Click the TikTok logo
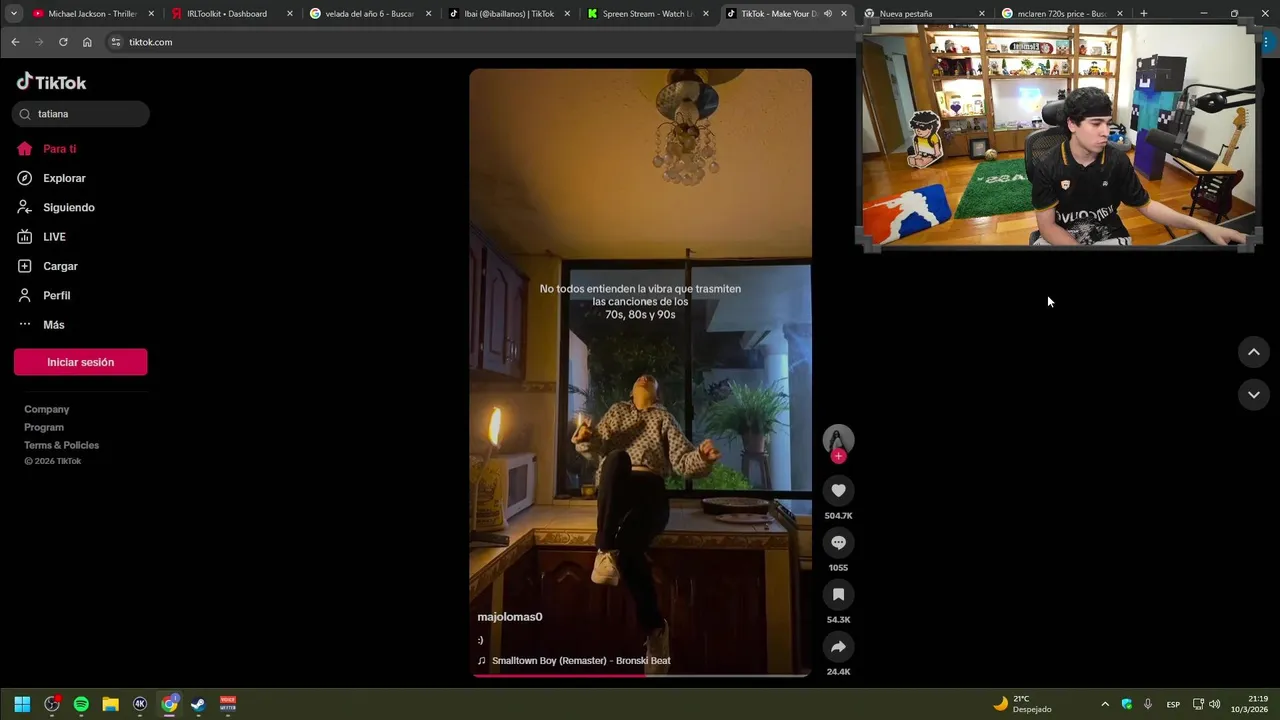 [x=51, y=82]
